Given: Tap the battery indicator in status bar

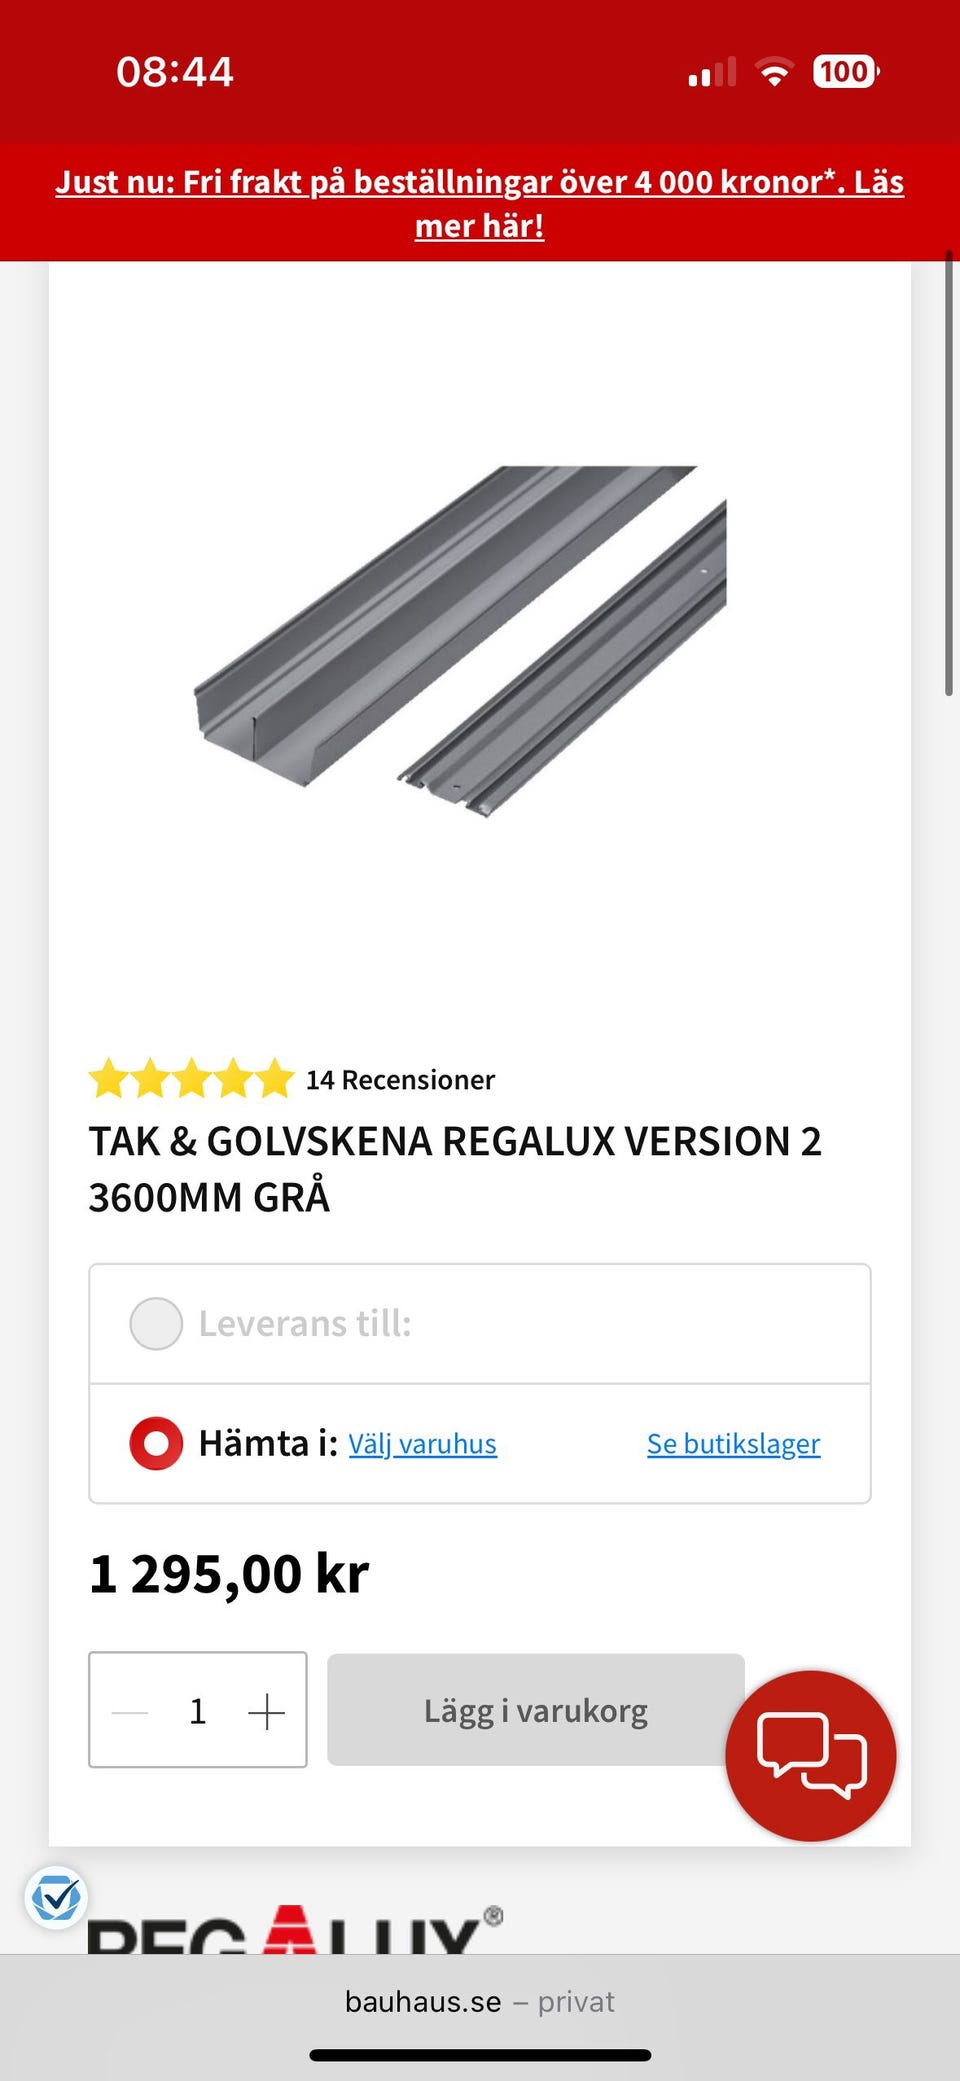Looking at the screenshot, I should (846, 72).
